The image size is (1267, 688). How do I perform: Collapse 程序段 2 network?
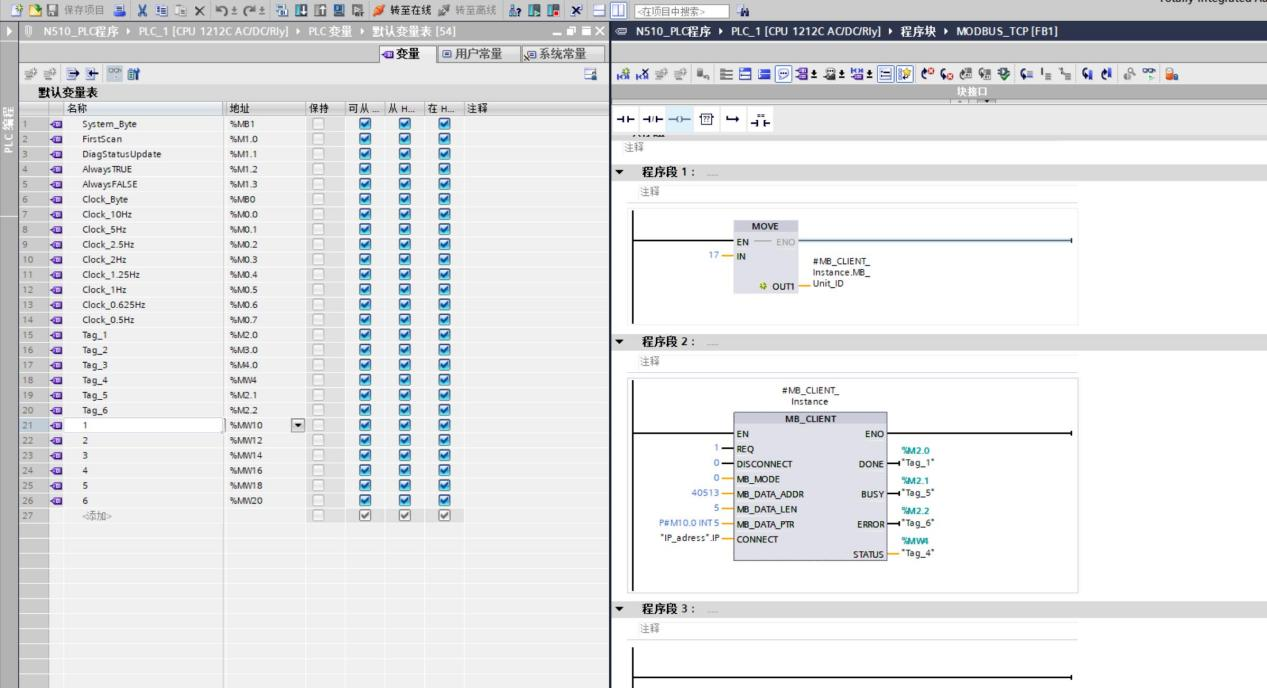[x=621, y=342]
